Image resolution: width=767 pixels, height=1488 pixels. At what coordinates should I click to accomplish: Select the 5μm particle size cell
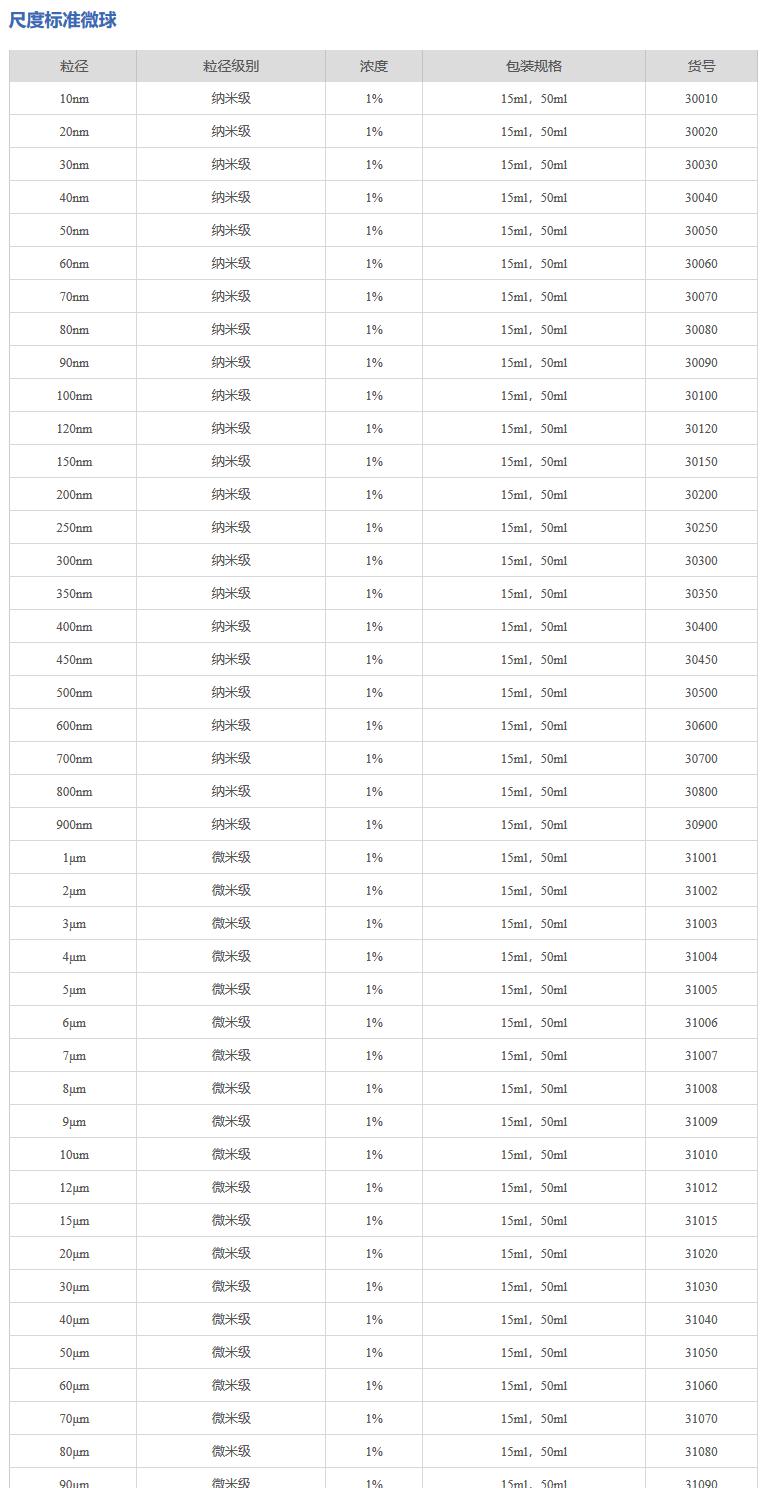coord(74,990)
